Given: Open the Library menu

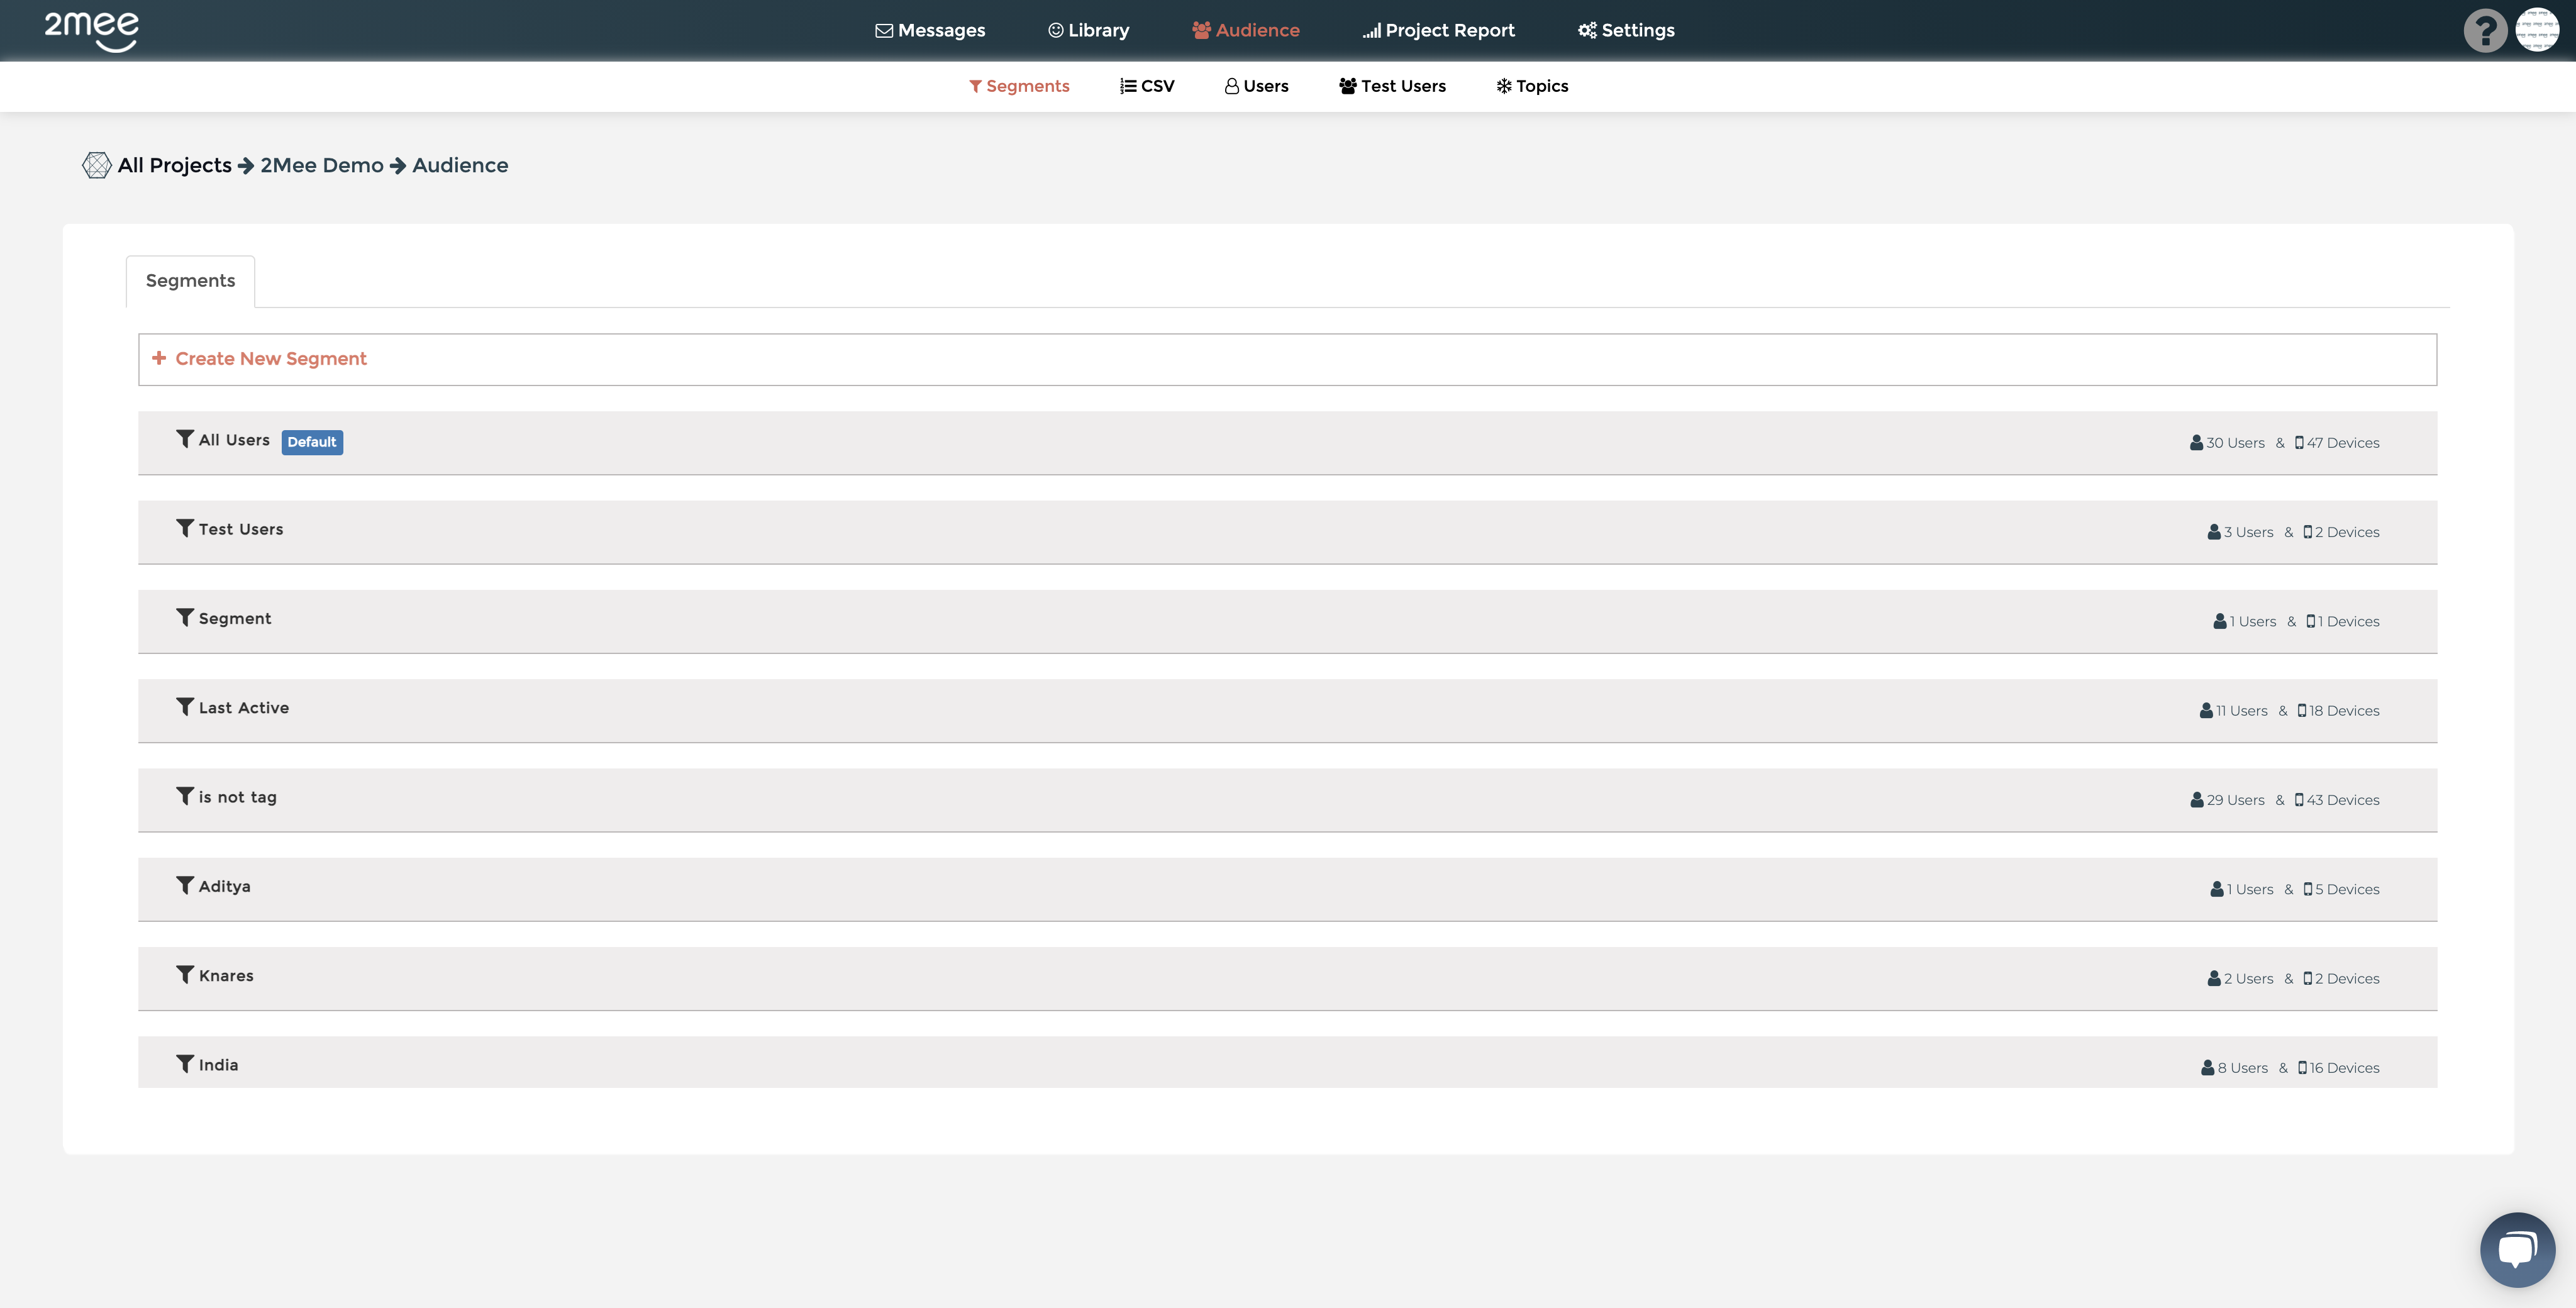Looking at the screenshot, I should pos(1089,31).
